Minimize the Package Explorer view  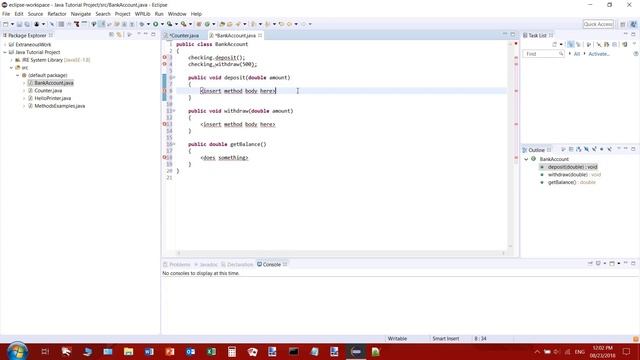pos(146,35)
